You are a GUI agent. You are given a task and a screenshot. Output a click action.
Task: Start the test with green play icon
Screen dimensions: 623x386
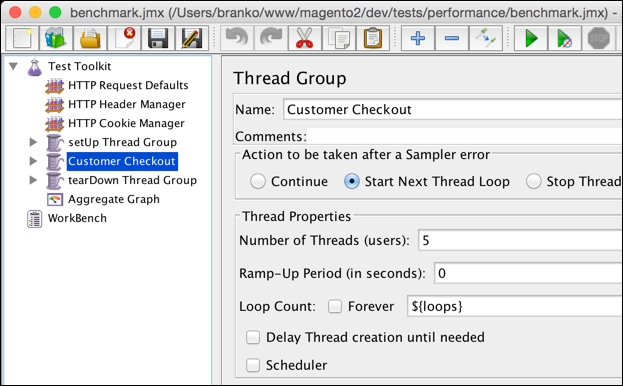[x=531, y=39]
